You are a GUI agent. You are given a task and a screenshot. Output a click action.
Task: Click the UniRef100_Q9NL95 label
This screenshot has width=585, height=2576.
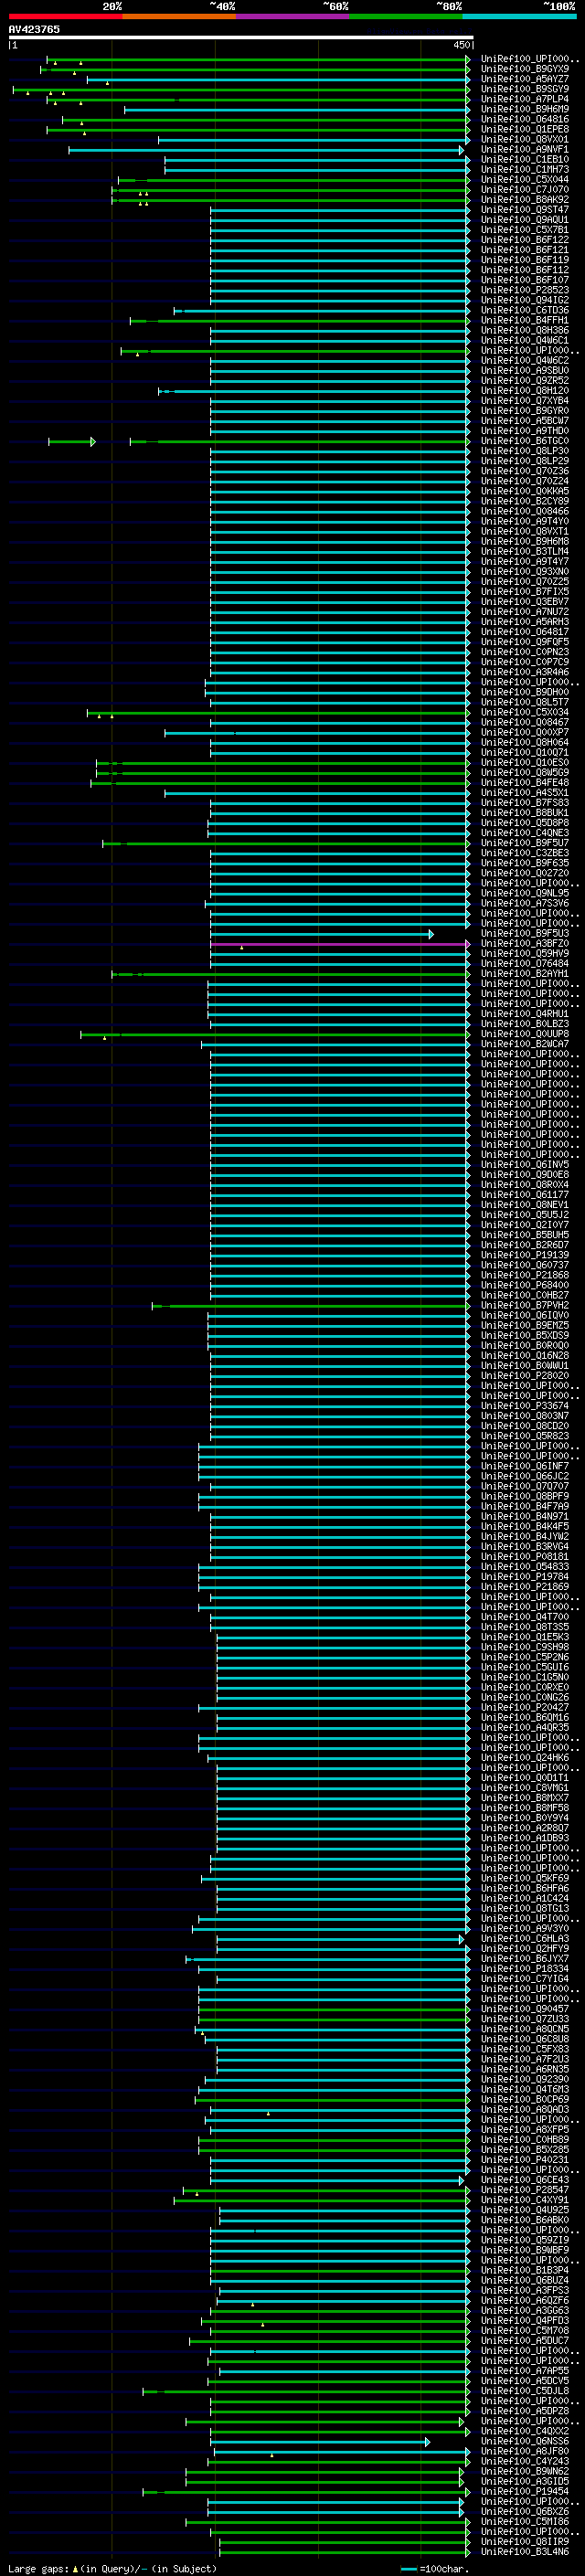click(x=525, y=893)
